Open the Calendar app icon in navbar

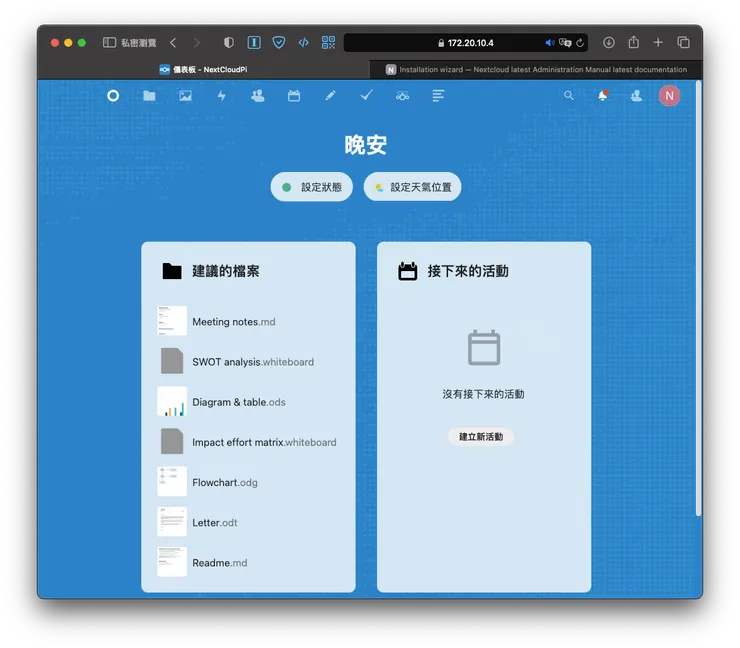(x=294, y=96)
